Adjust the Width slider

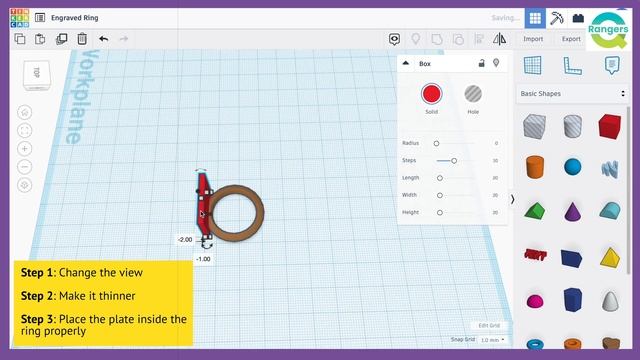click(x=440, y=196)
